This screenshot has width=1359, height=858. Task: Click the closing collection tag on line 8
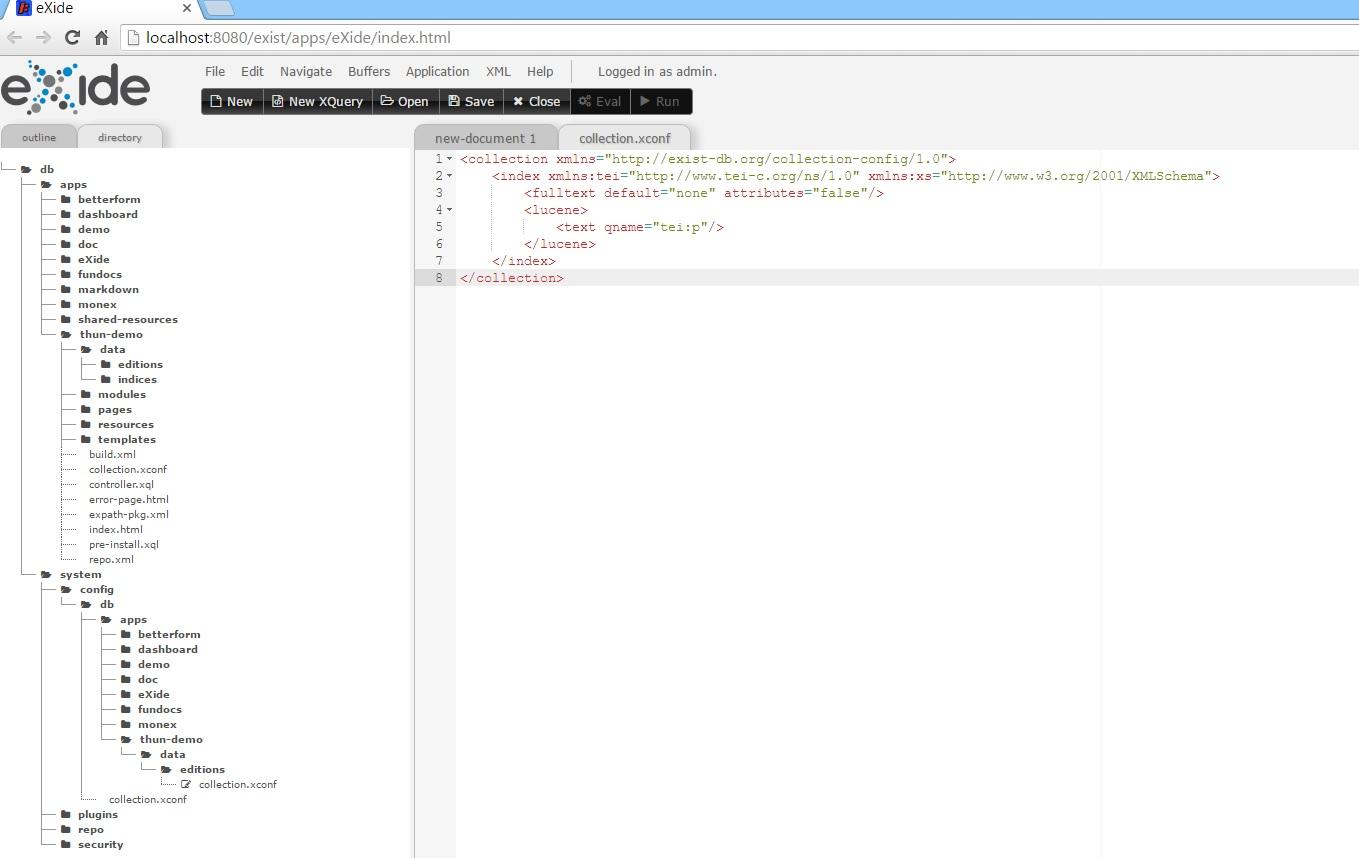(512, 278)
